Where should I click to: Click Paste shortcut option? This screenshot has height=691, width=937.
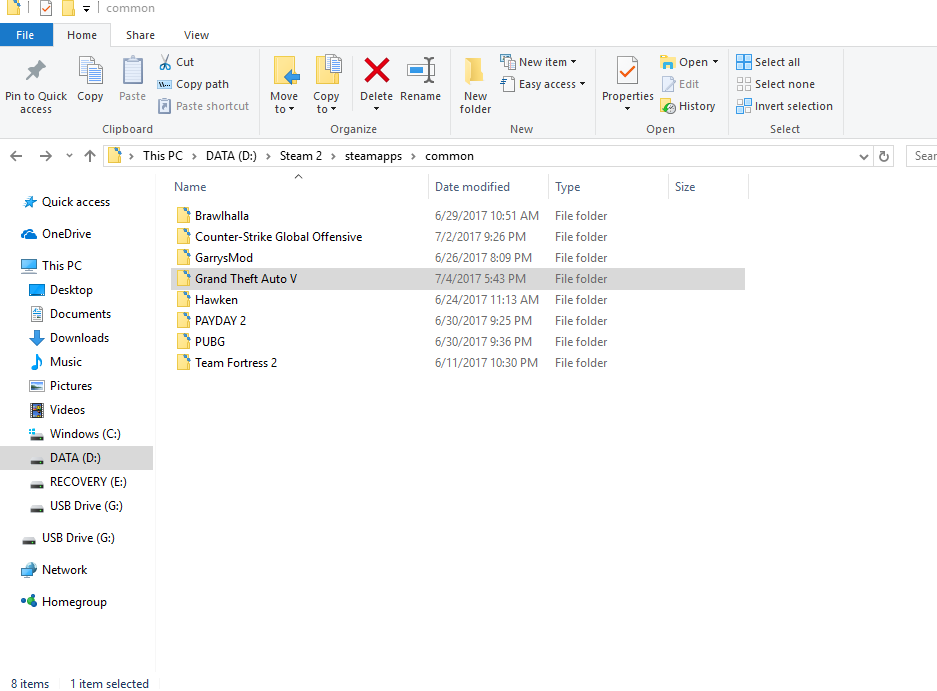click(x=203, y=106)
